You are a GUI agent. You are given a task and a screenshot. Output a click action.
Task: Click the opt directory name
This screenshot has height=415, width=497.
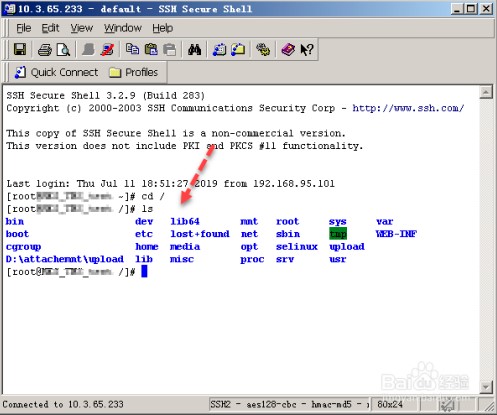pyautogui.click(x=249, y=247)
